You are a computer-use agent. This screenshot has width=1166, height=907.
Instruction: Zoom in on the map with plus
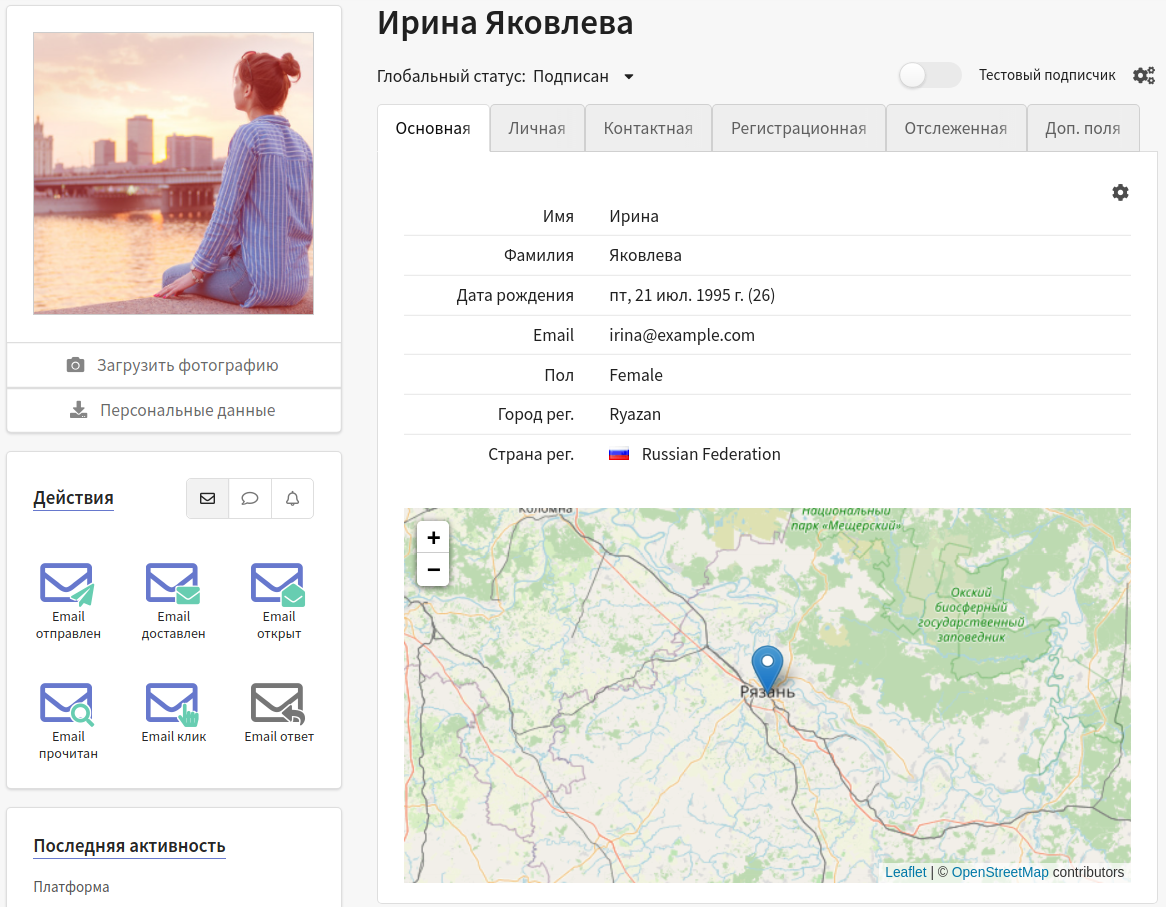pos(433,538)
